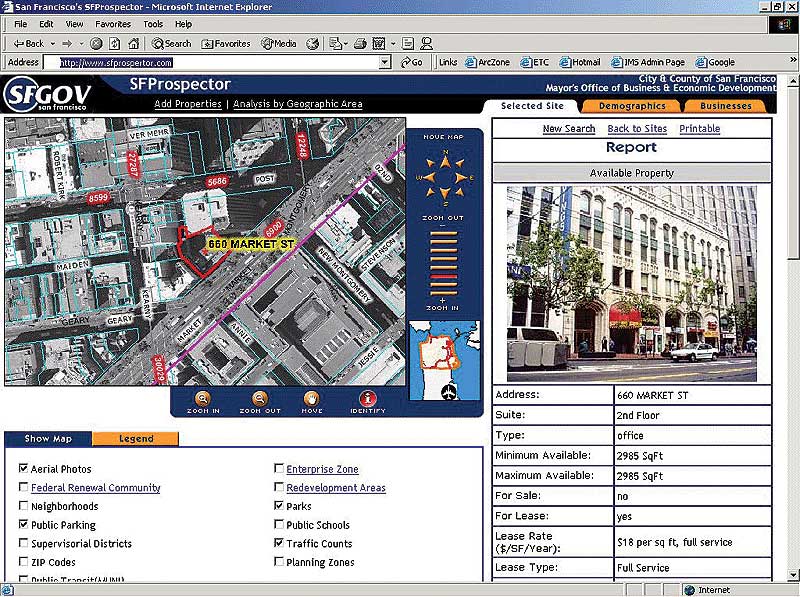Click the Discuss toolbar icon
This screenshot has width=800, height=597.
pos(408,44)
